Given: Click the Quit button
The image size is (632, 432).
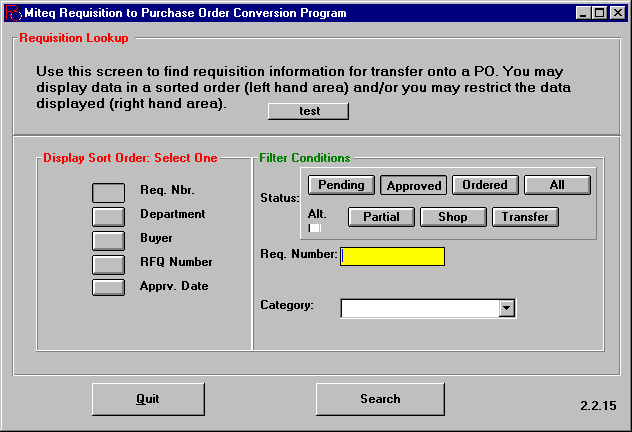Looking at the screenshot, I should point(148,399).
